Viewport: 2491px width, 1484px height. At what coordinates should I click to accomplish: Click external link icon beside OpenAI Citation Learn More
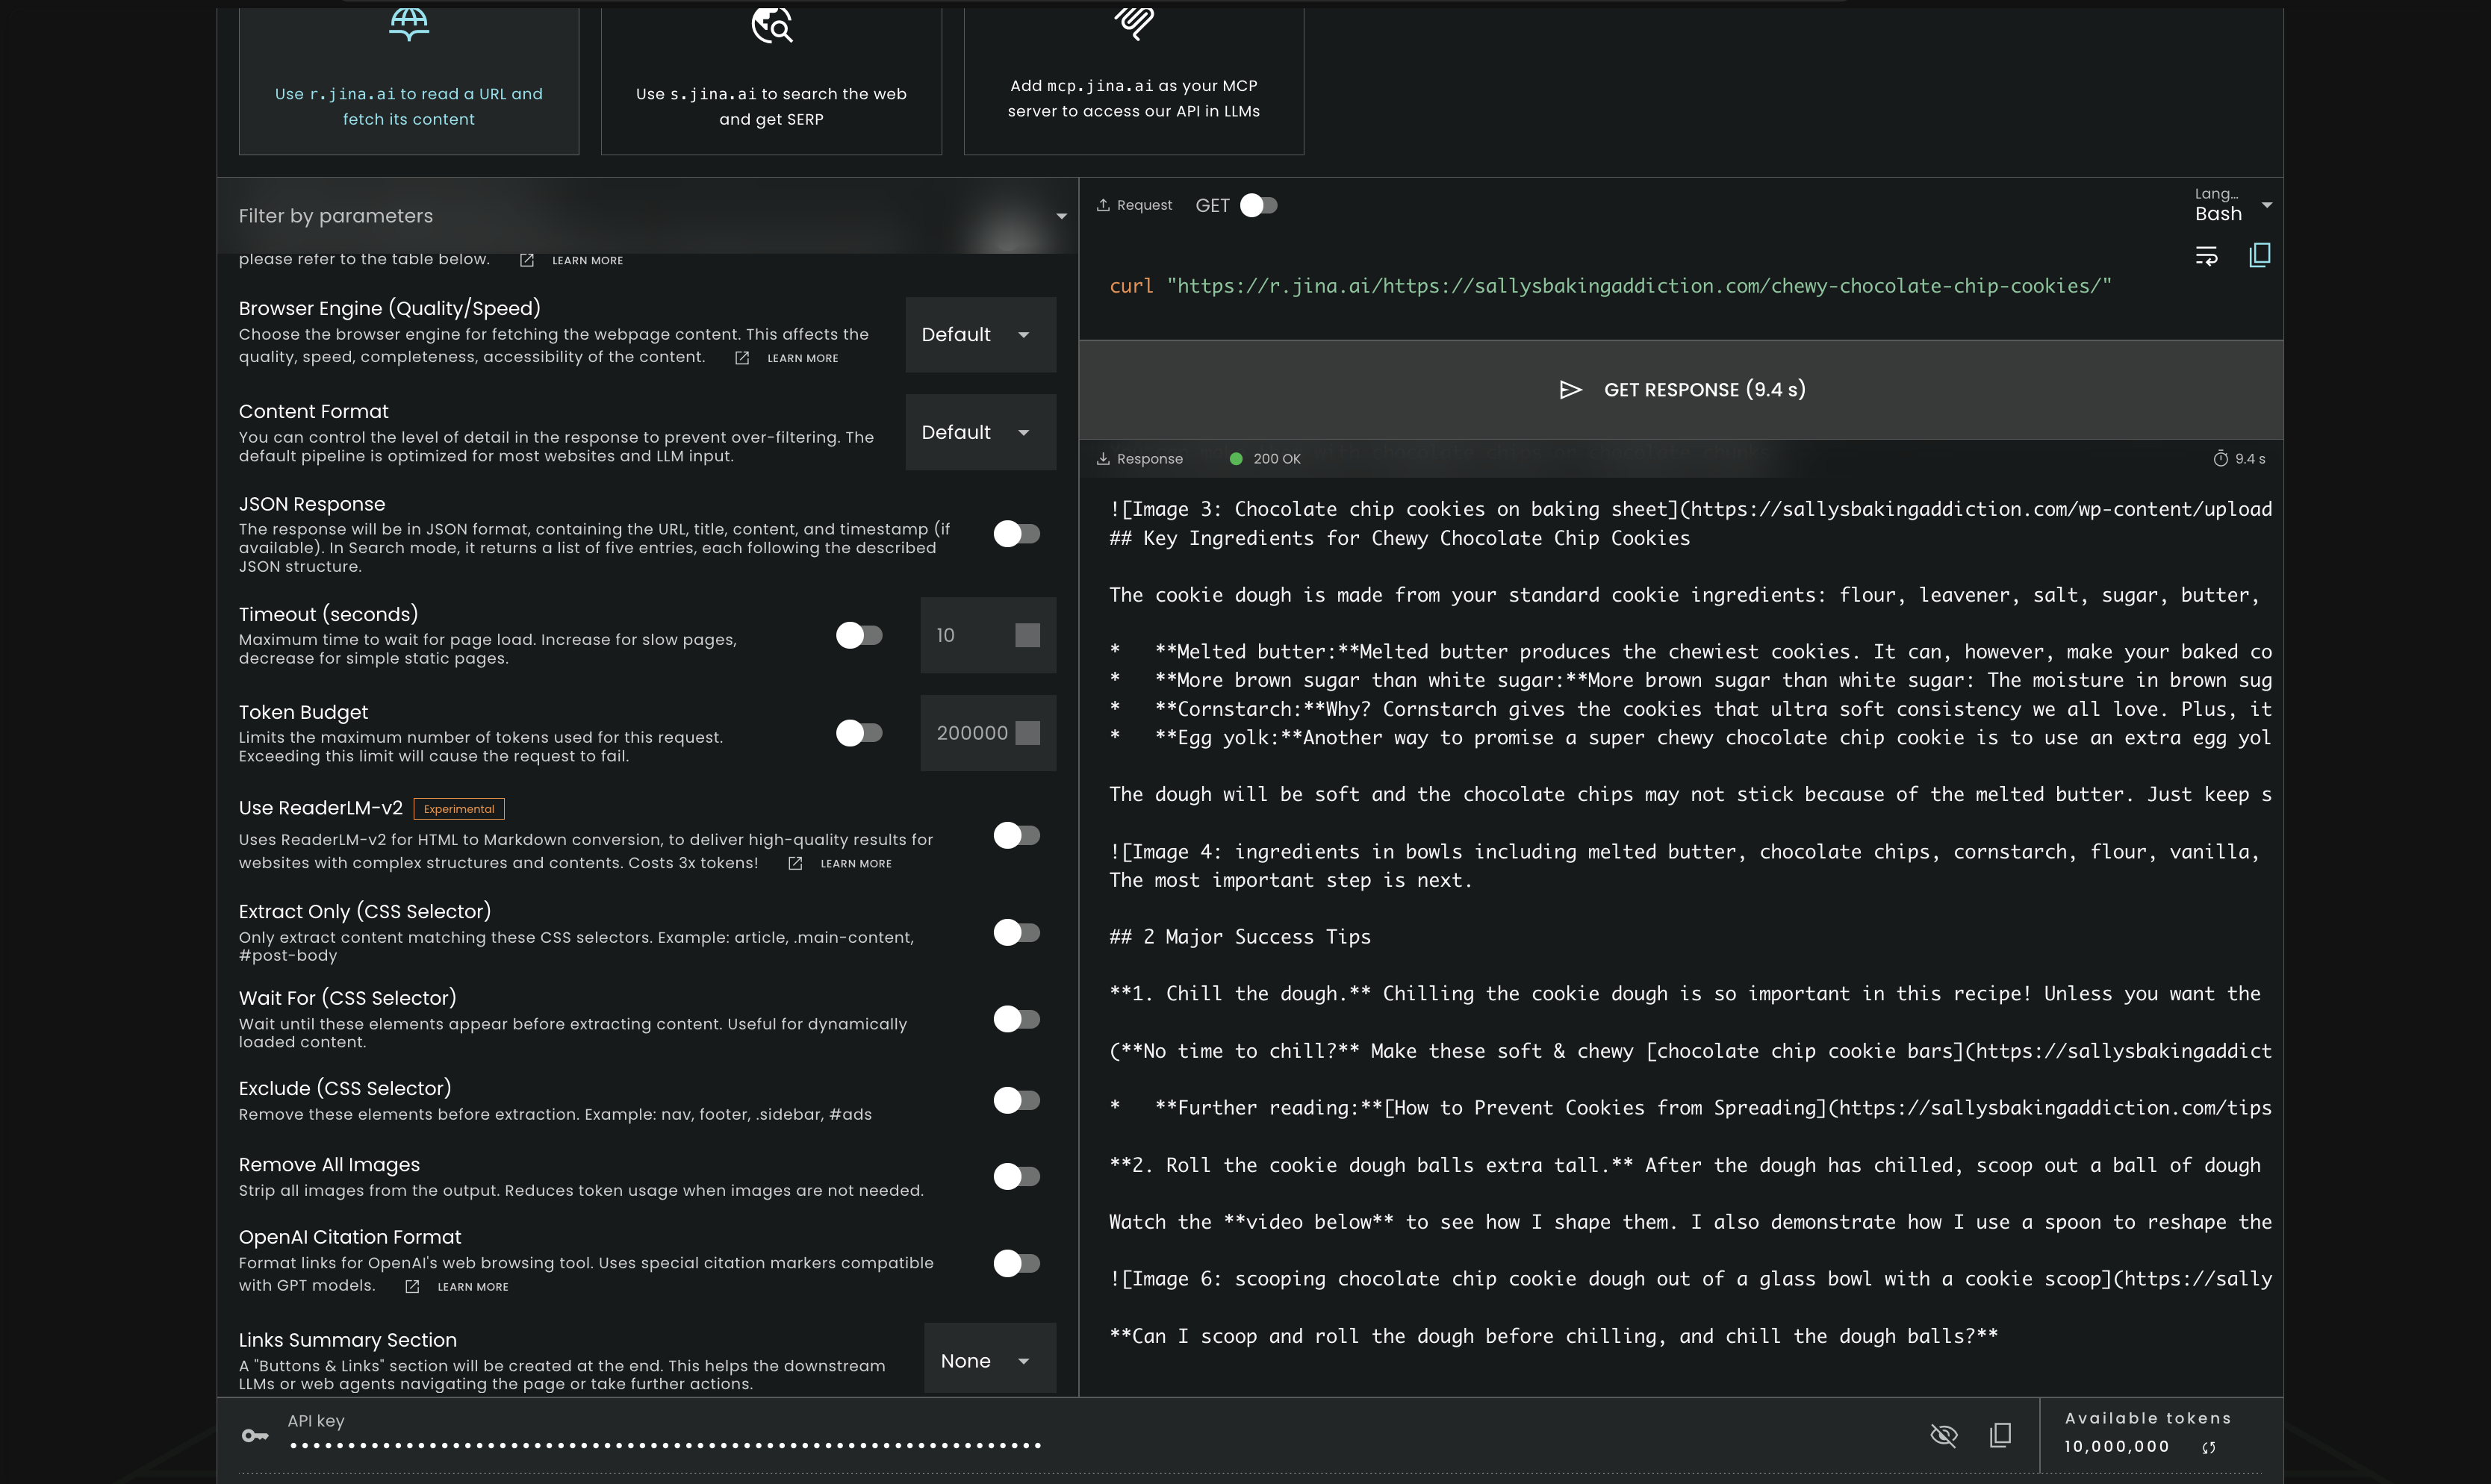pyautogui.click(x=412, y=1287)
